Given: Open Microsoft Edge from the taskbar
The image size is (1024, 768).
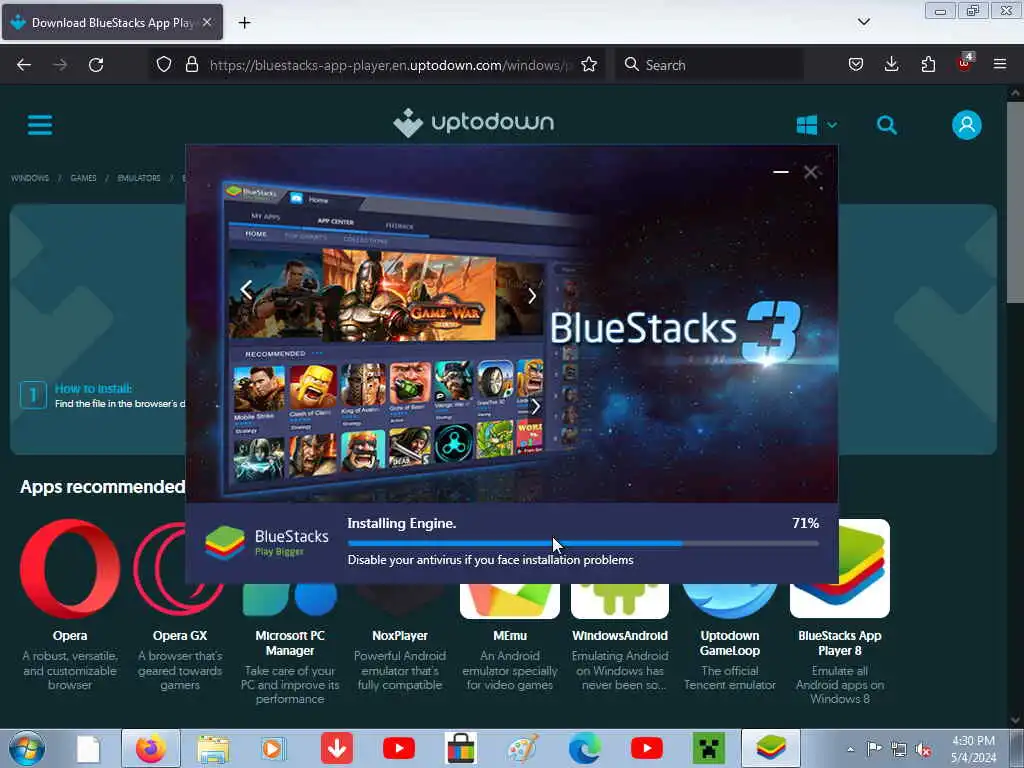Looking at the screenshot, I should (584, 748).
